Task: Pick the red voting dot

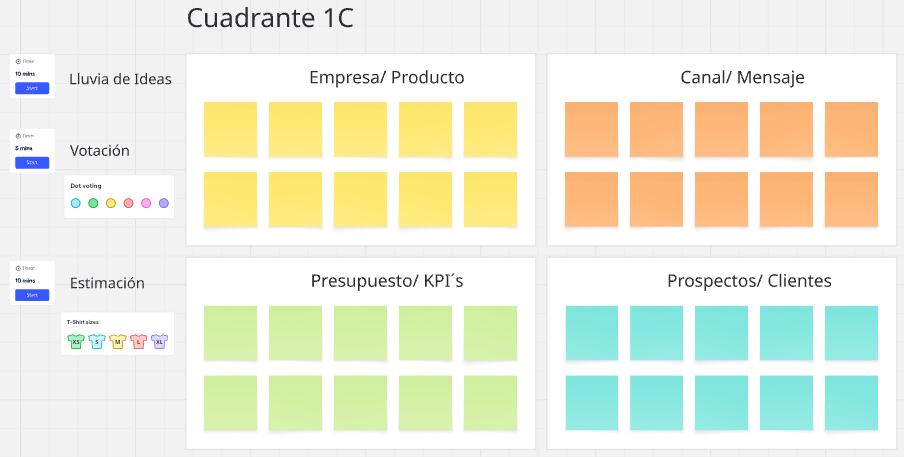Action: click(x=129, y=203)
